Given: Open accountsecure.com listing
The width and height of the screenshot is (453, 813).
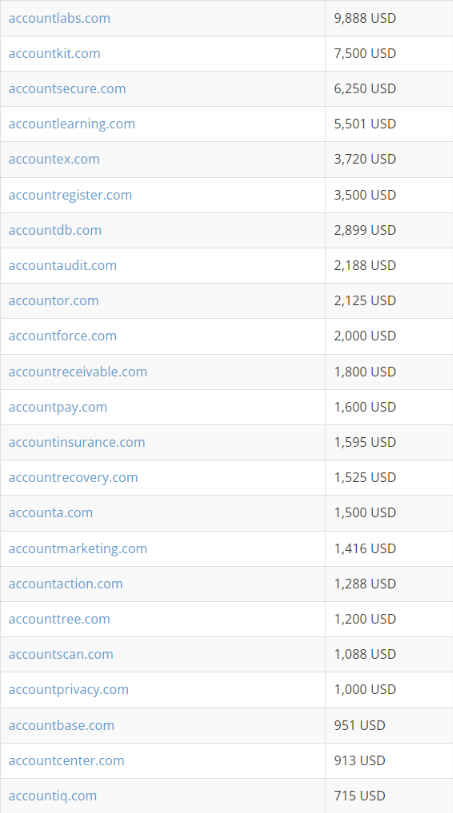Looking at the screenshot, I should click(x=67, y=89).
